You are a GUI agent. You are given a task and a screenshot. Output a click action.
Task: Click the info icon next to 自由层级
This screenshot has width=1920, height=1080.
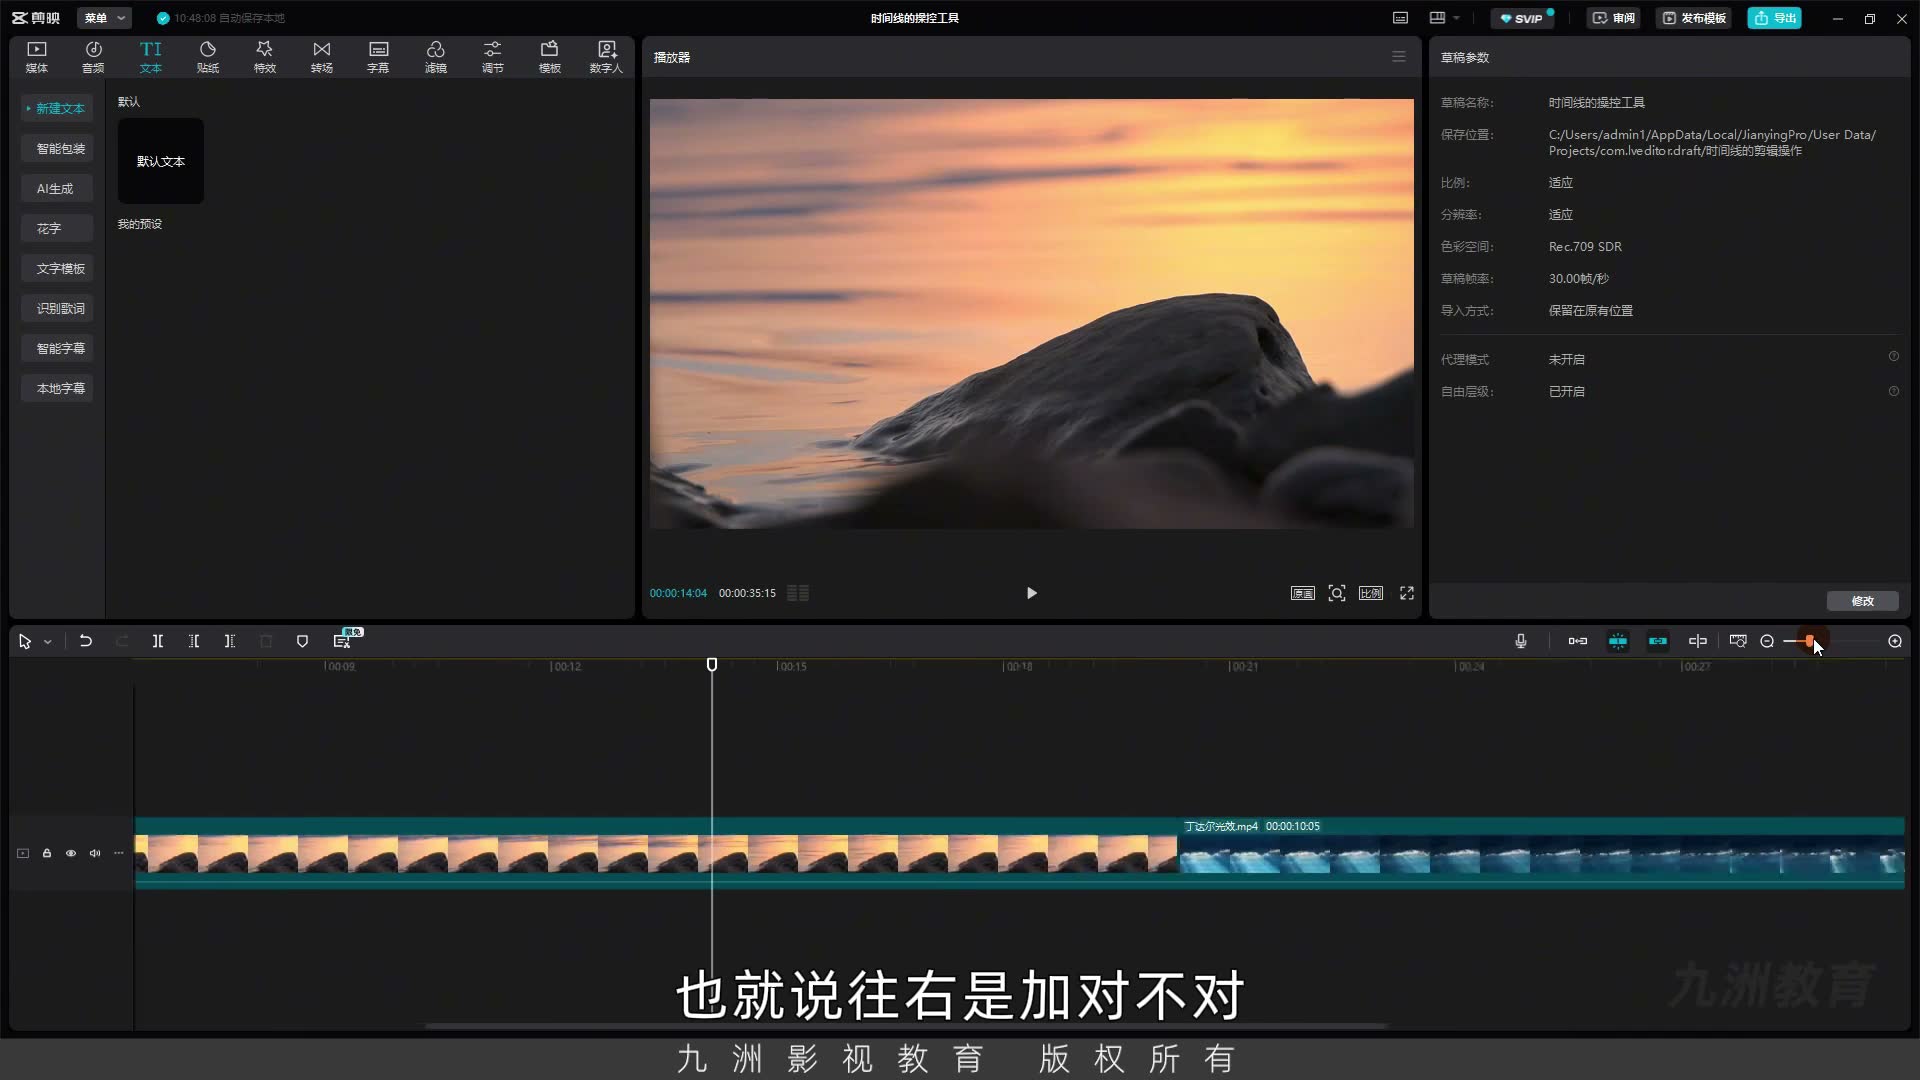[1893, 391]
